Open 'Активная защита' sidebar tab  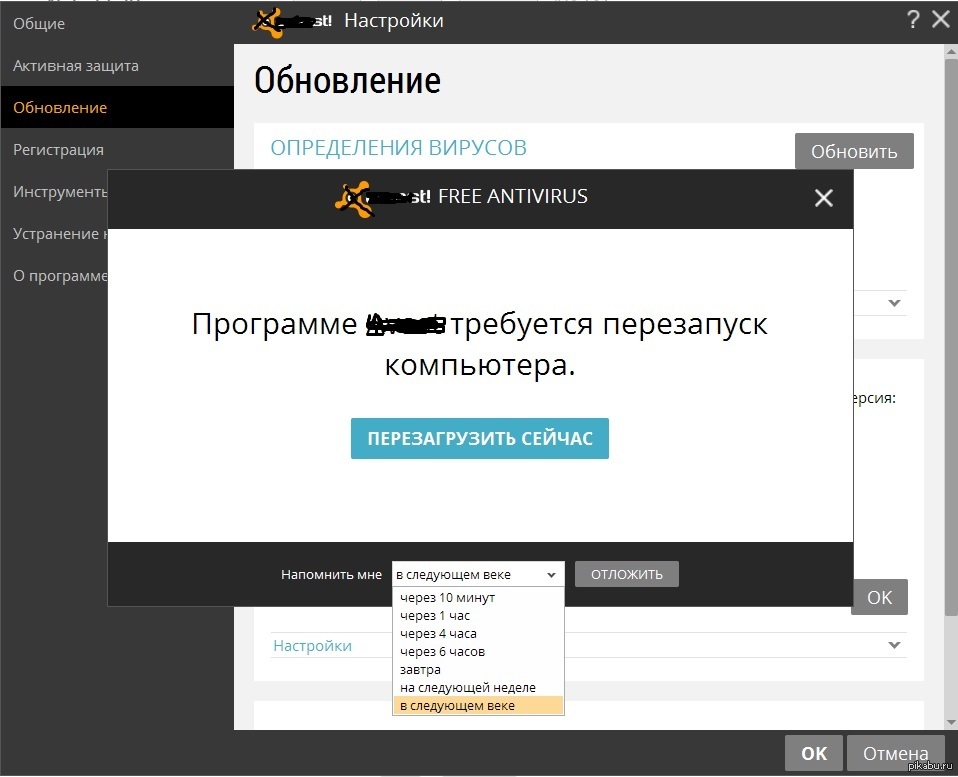pos(76,66)
